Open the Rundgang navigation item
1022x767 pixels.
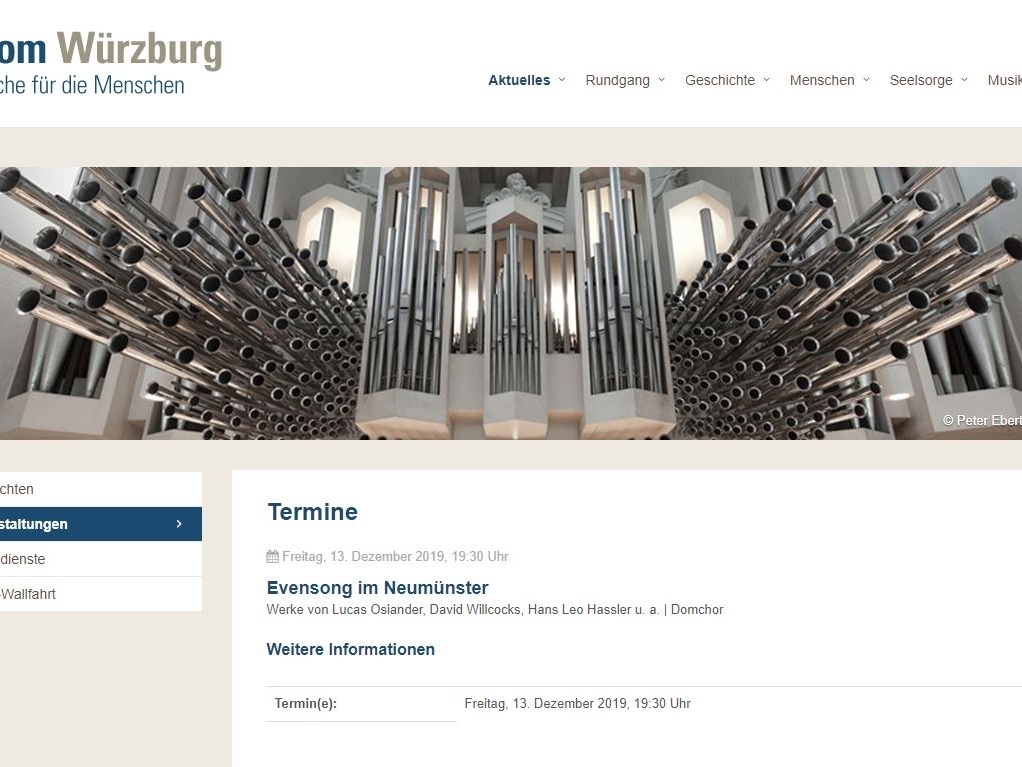[x=617, y=80]
